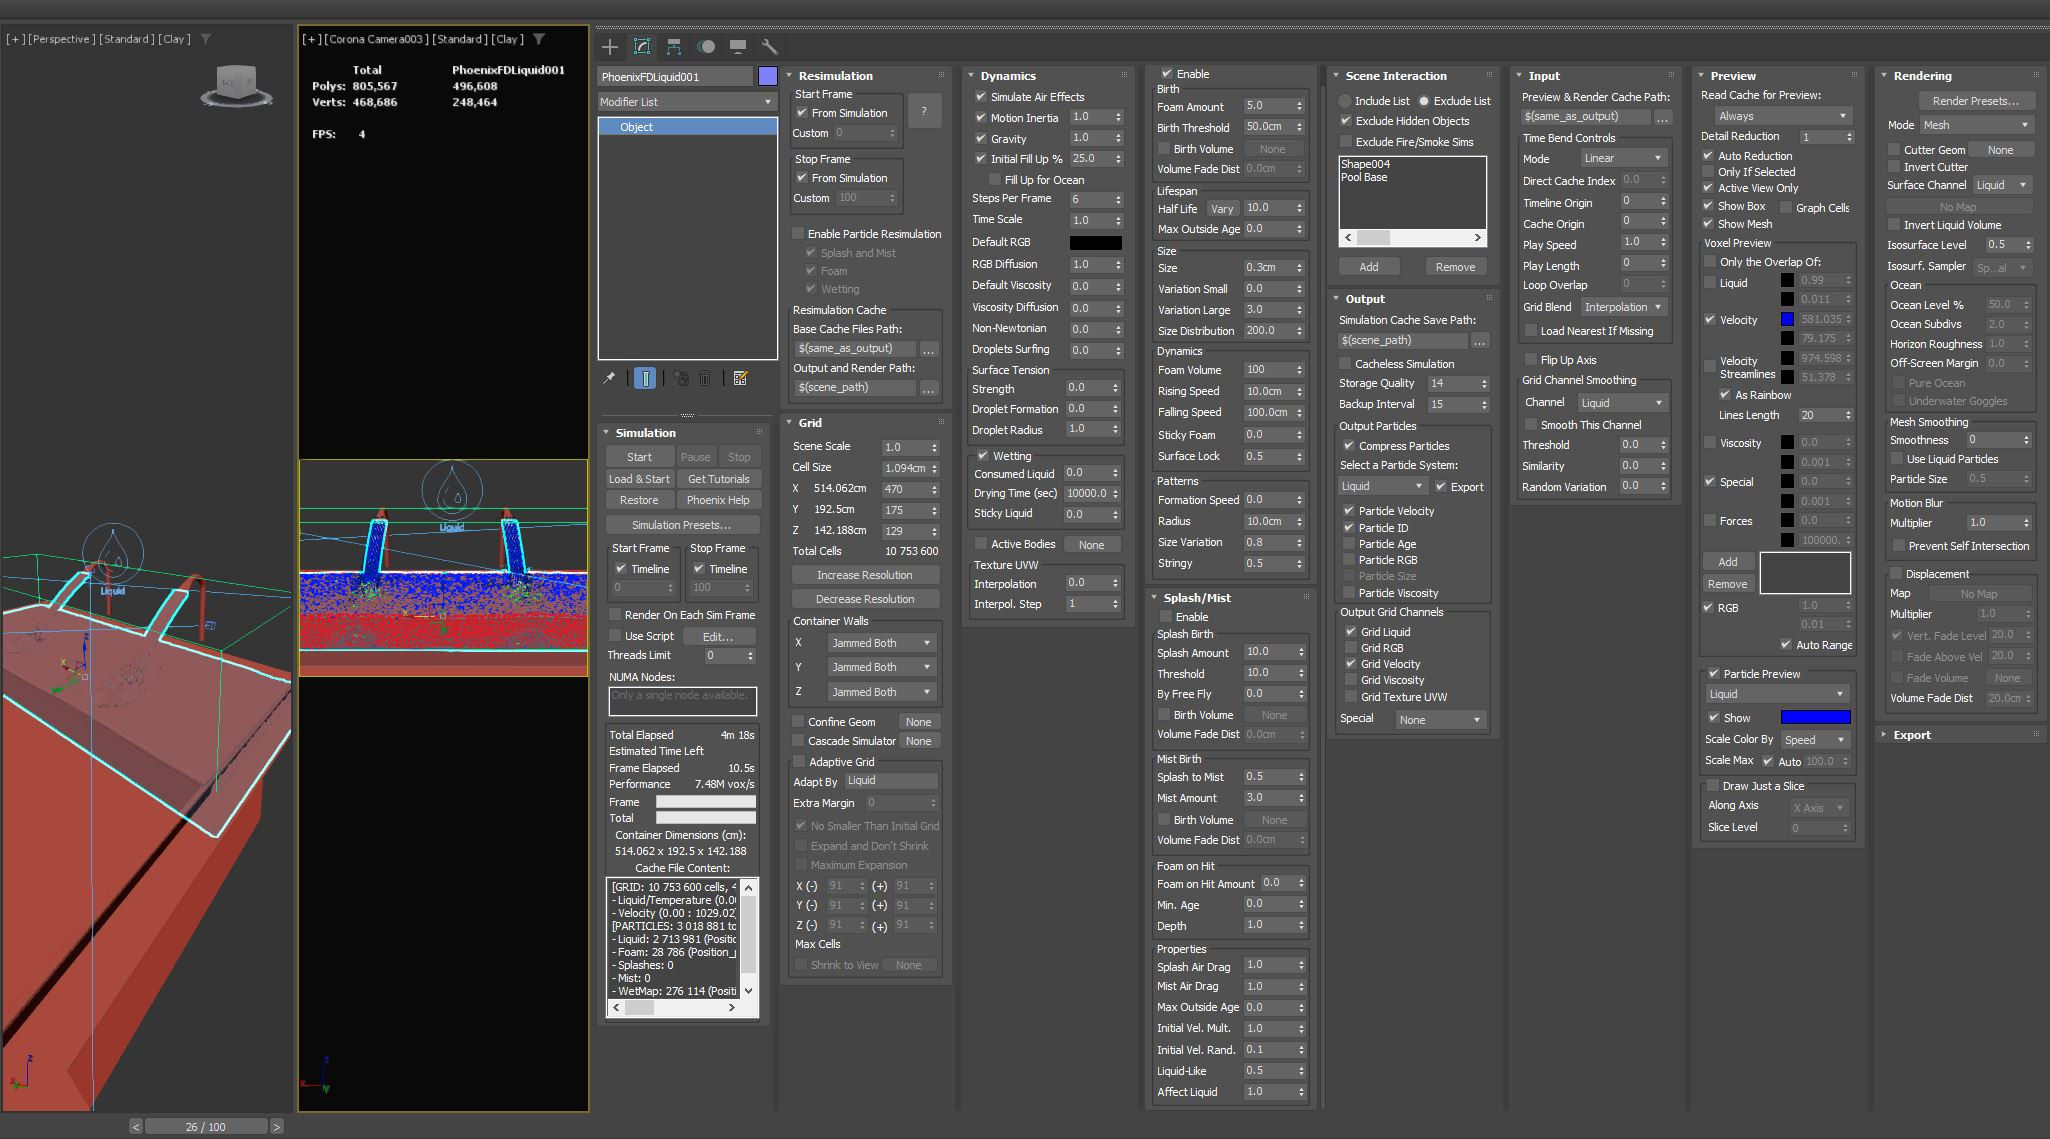2050x1139 pixels.
Task: Open Grid Blend Interpolation dropdown
Action: pyautogui.click(x=1623, y=307)
